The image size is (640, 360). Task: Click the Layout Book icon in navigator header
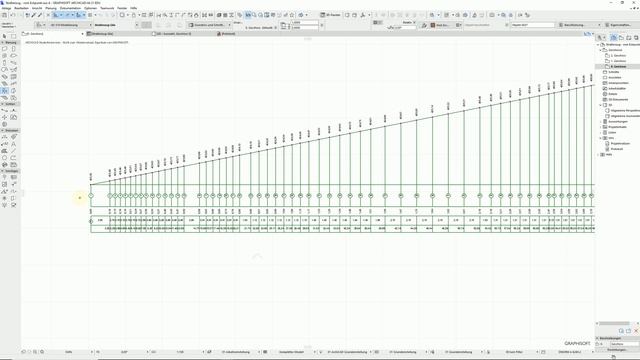629,38
